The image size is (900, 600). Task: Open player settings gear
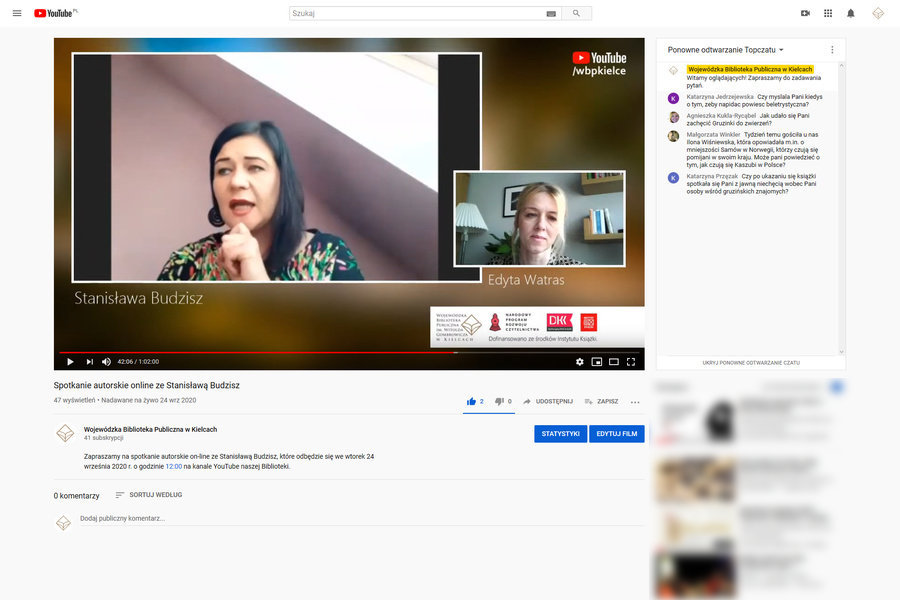point(579,361)
